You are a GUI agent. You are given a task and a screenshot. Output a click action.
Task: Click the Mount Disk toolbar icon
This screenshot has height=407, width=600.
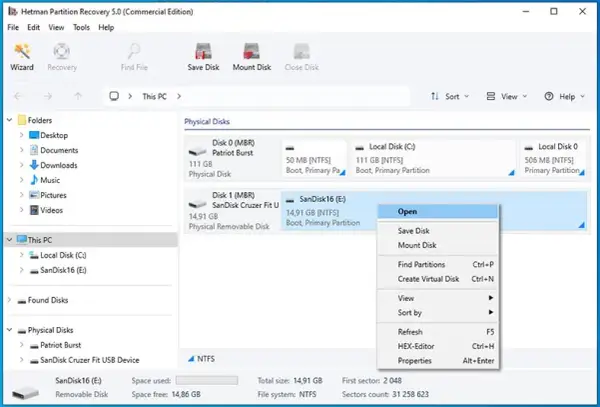(x=252, y=57)
